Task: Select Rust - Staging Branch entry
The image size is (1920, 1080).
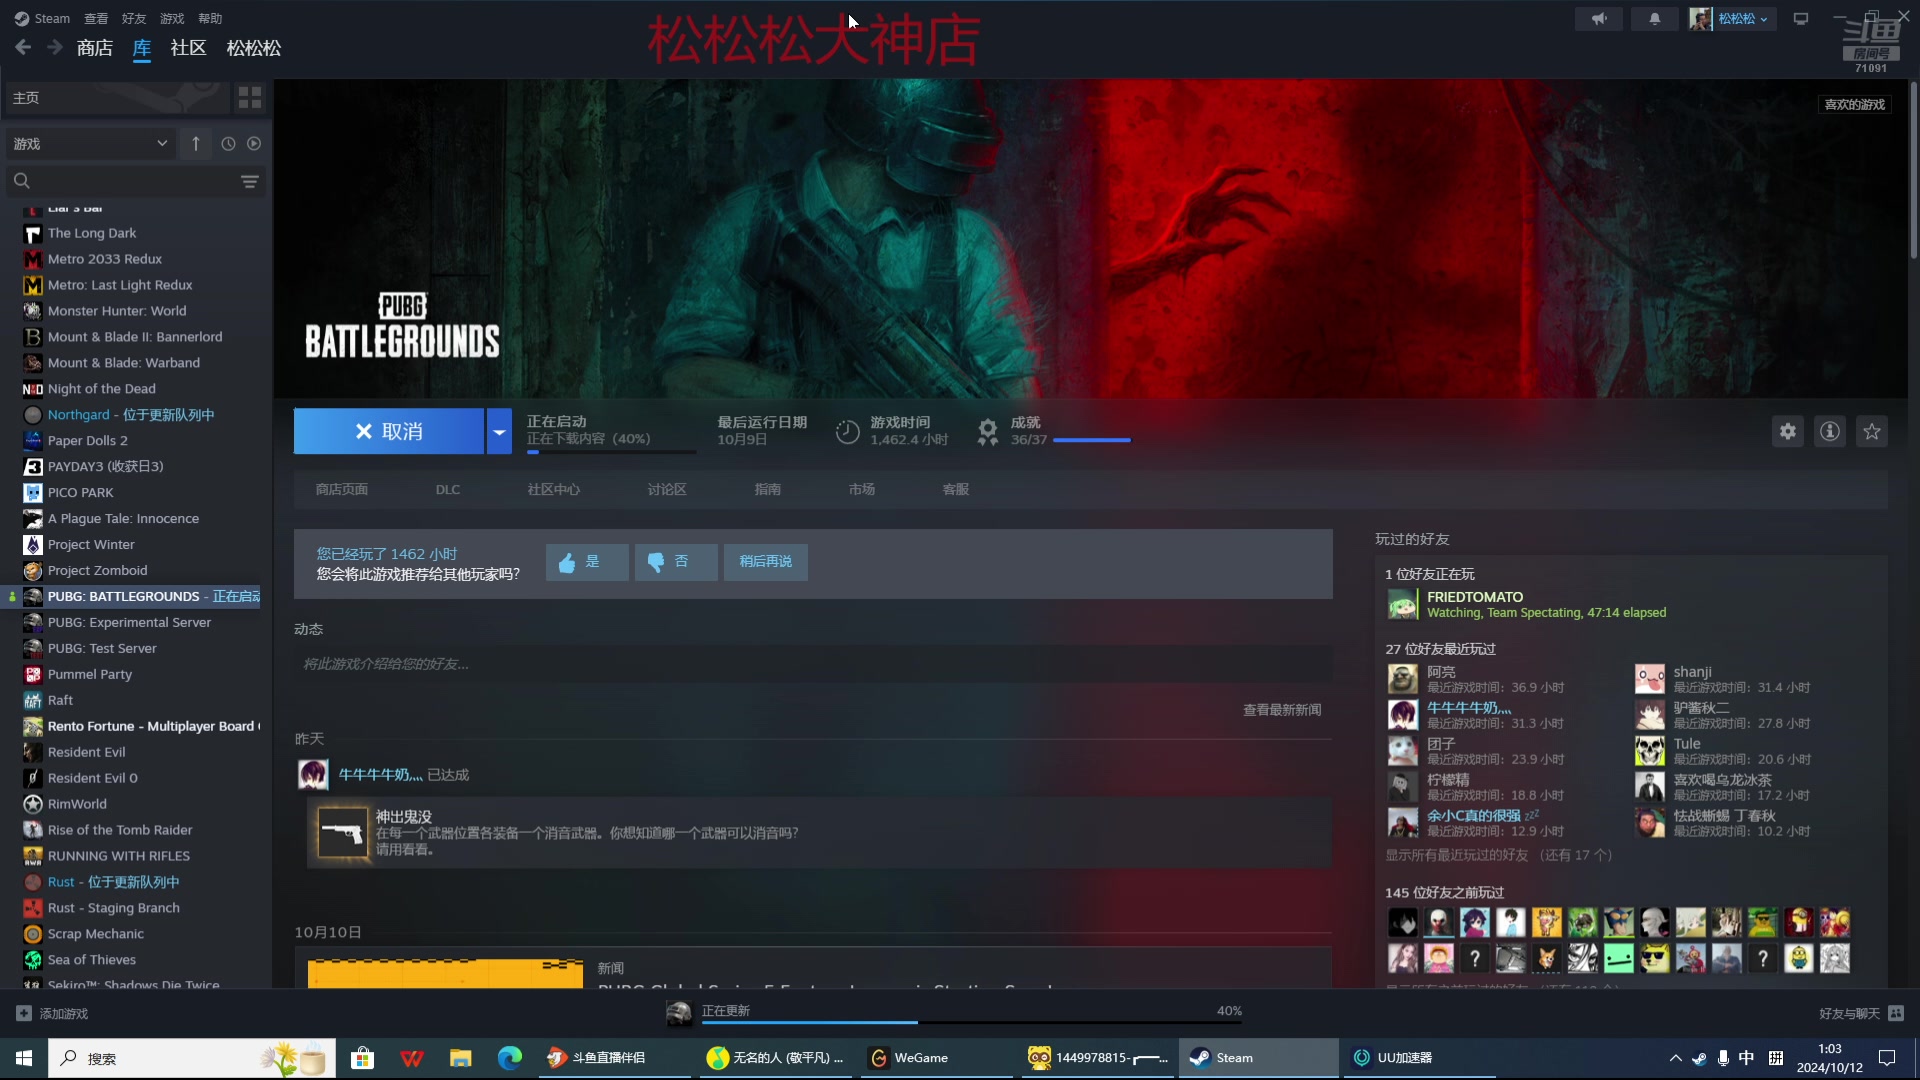Action: click(x=114, y=908)
